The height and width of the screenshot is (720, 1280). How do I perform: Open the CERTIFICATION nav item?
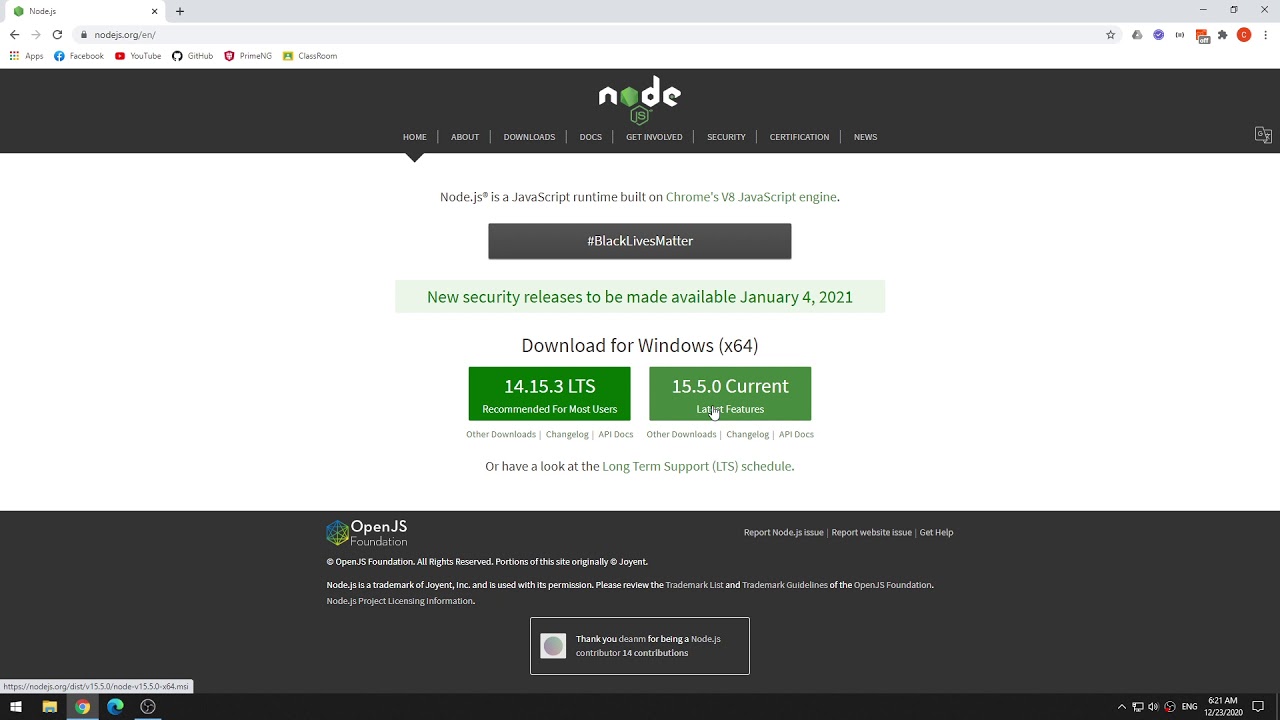point(799,137)
